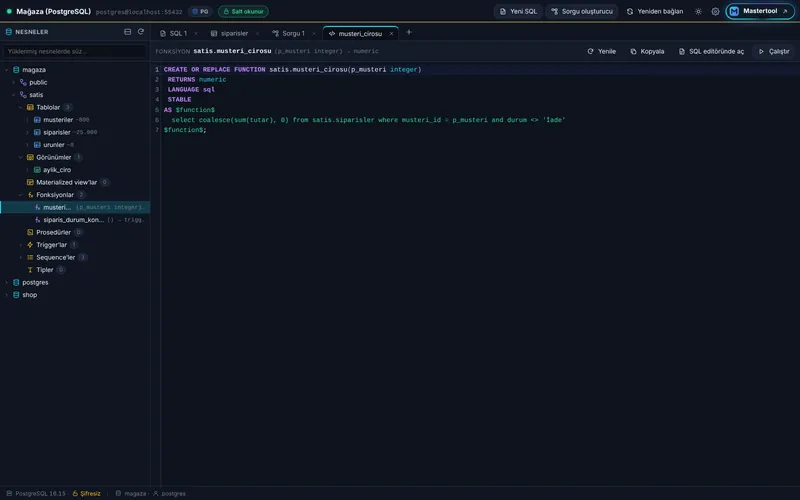Expand the postgres database
The height and width of the screenshot is (500, 800).
pyautogui.click(x=7, y=282)
